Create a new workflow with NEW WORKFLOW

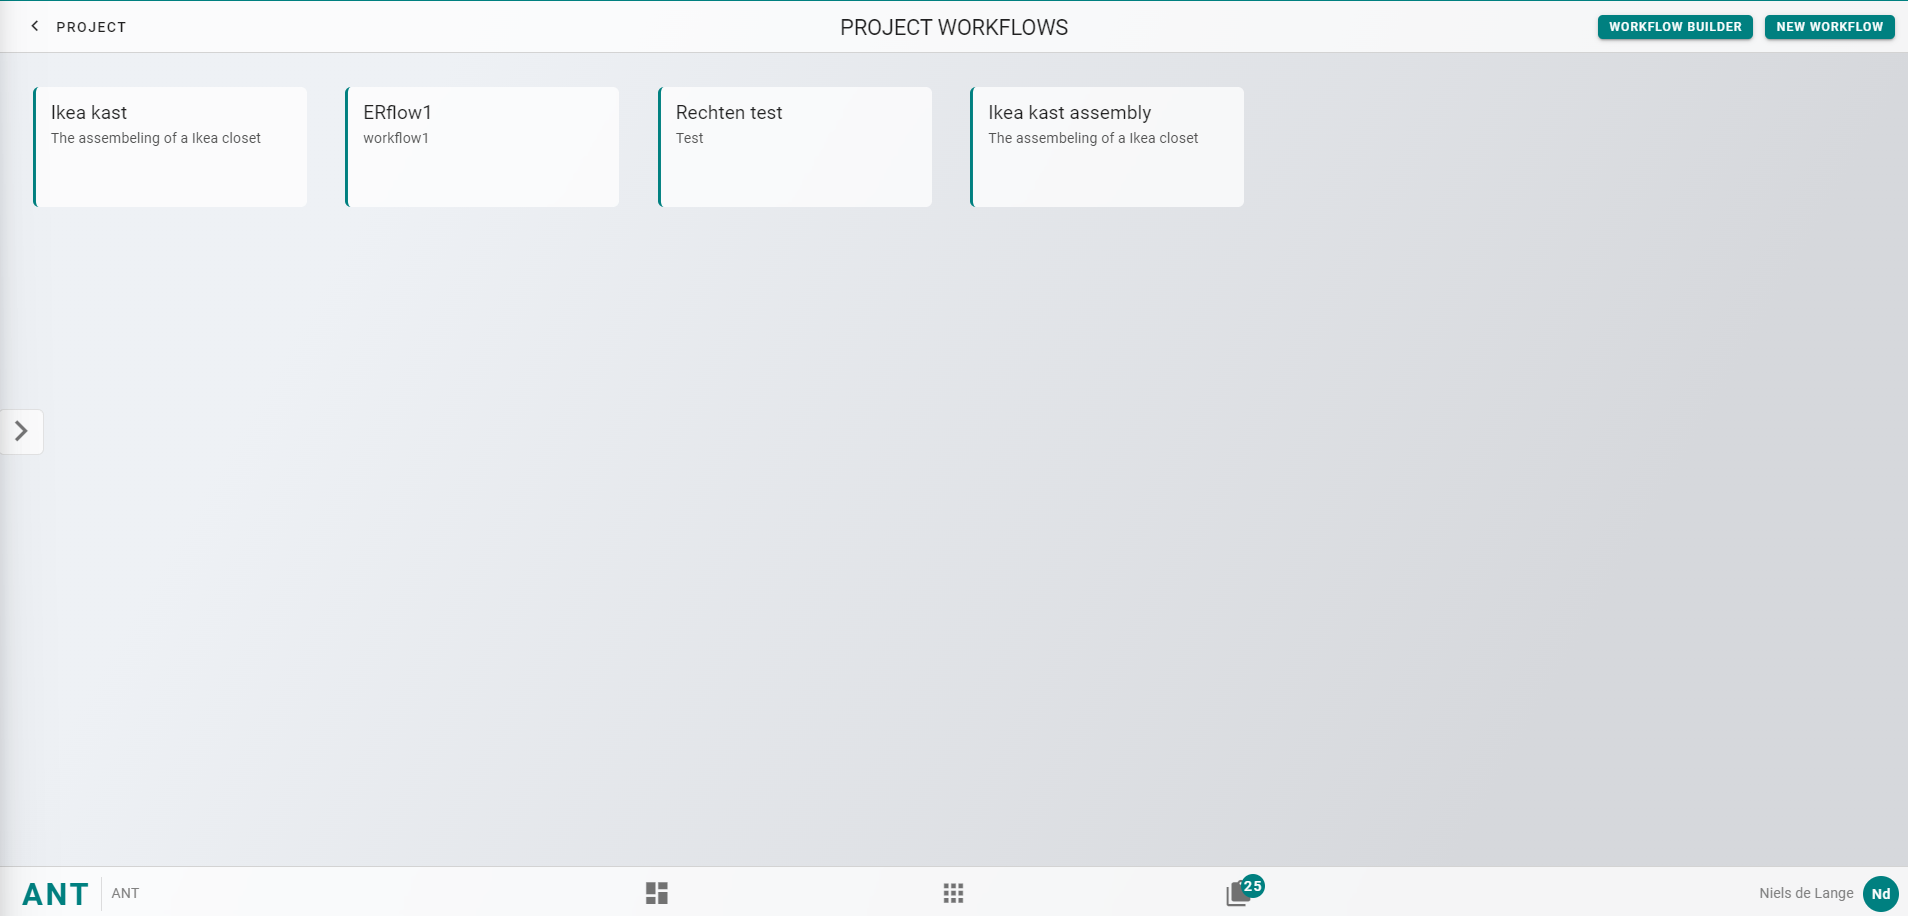click(x=1828, y=27)
